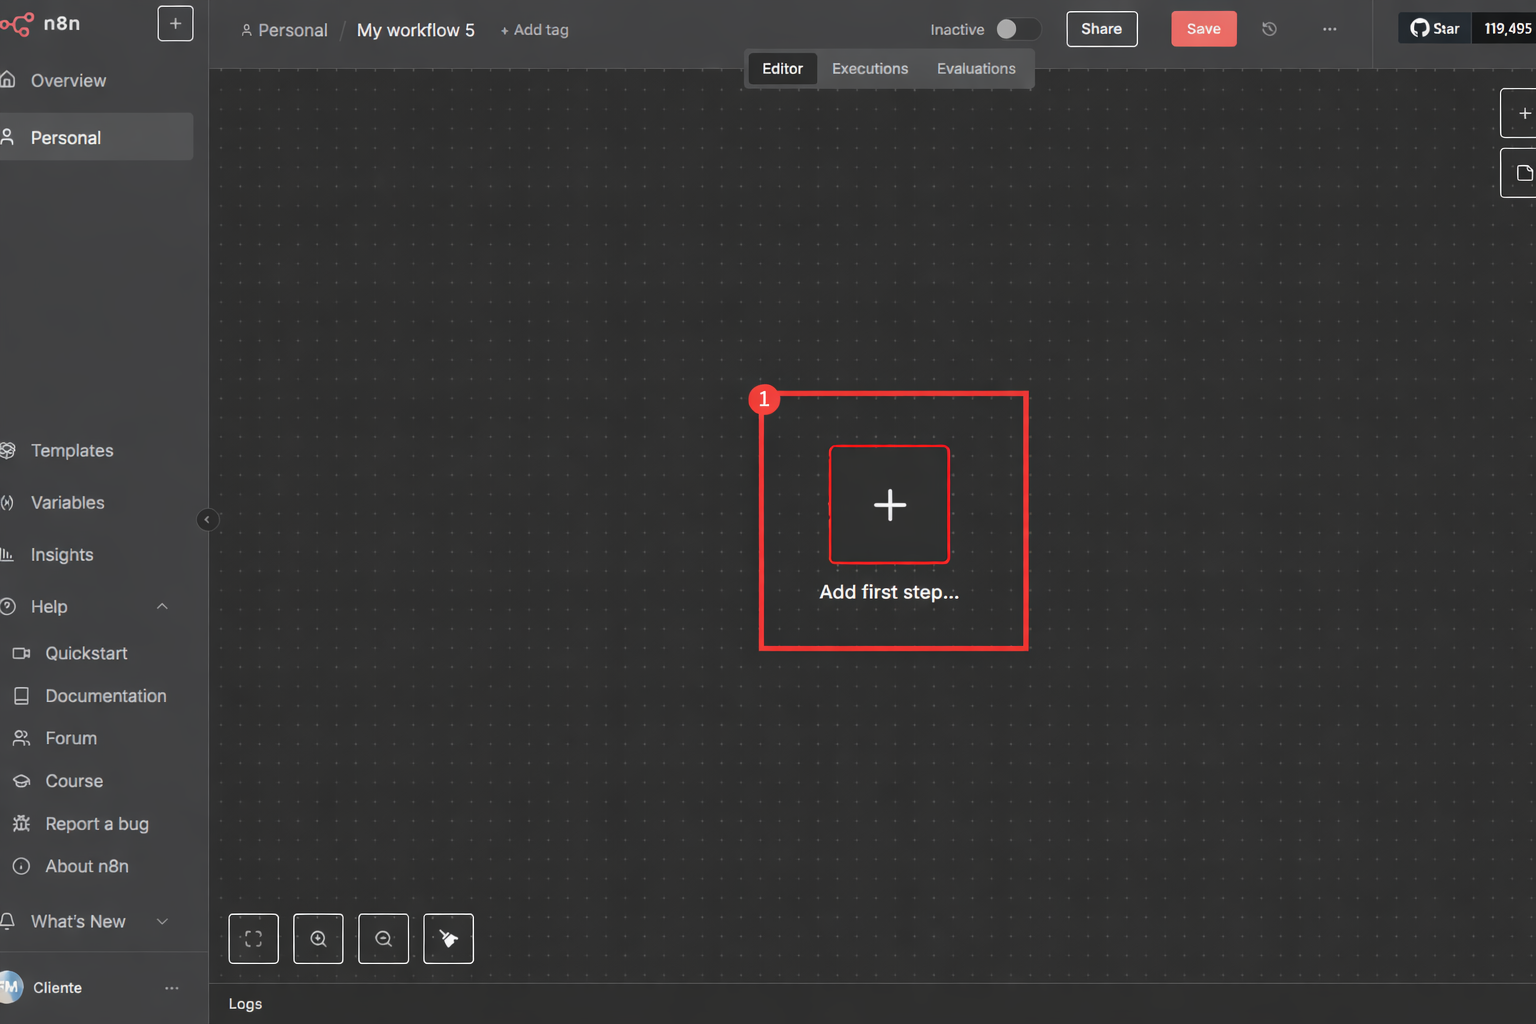Zoom in on the workflow canvas
Image resolution: width=1536 pixels, height=1024 pixels.
point(318,939)
